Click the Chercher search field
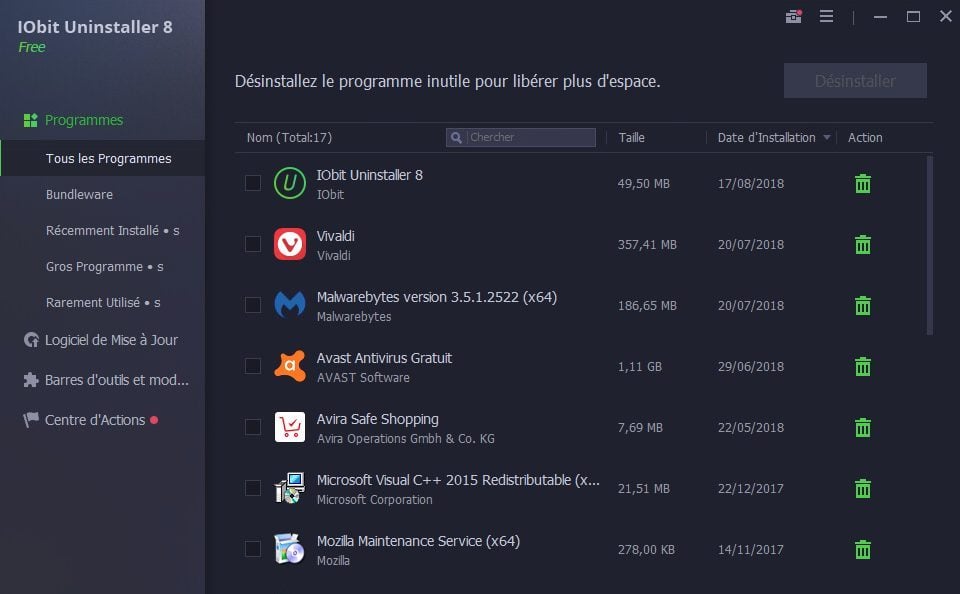 click(x=530, y=138)
